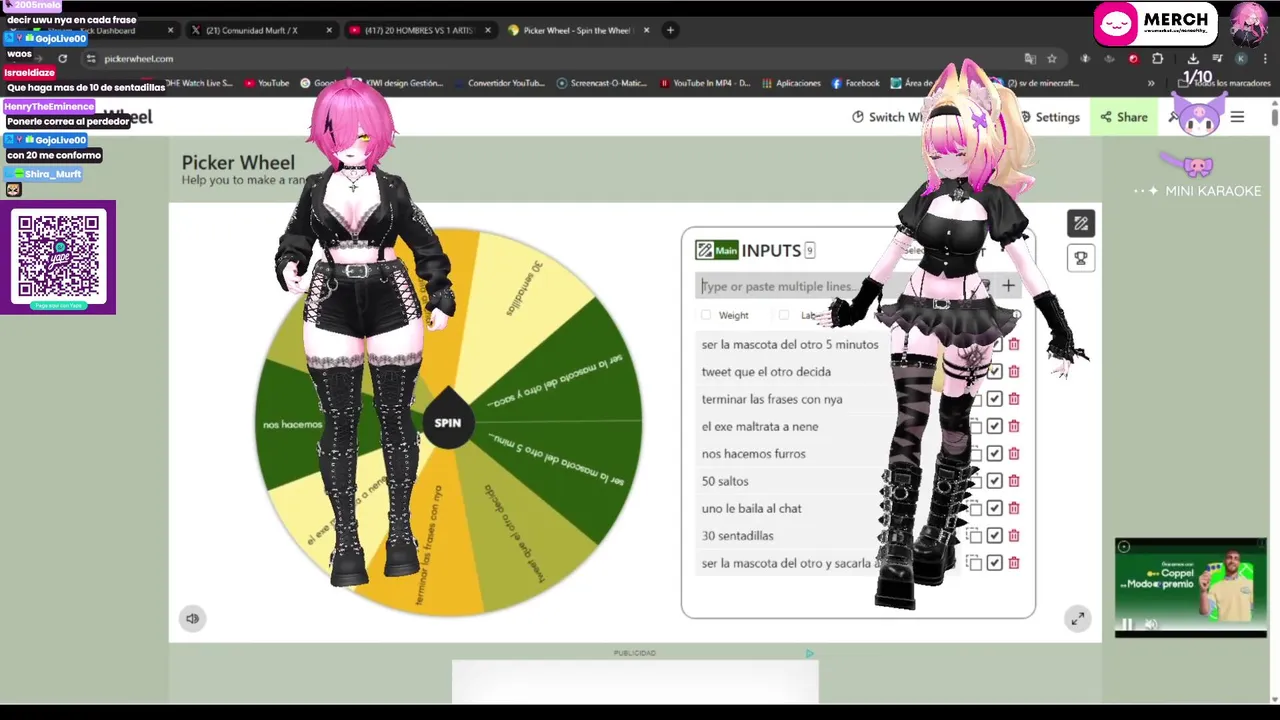1280x720 pixels.
Task: Open the inputs edit view icon
Action: click(1081, 223)
